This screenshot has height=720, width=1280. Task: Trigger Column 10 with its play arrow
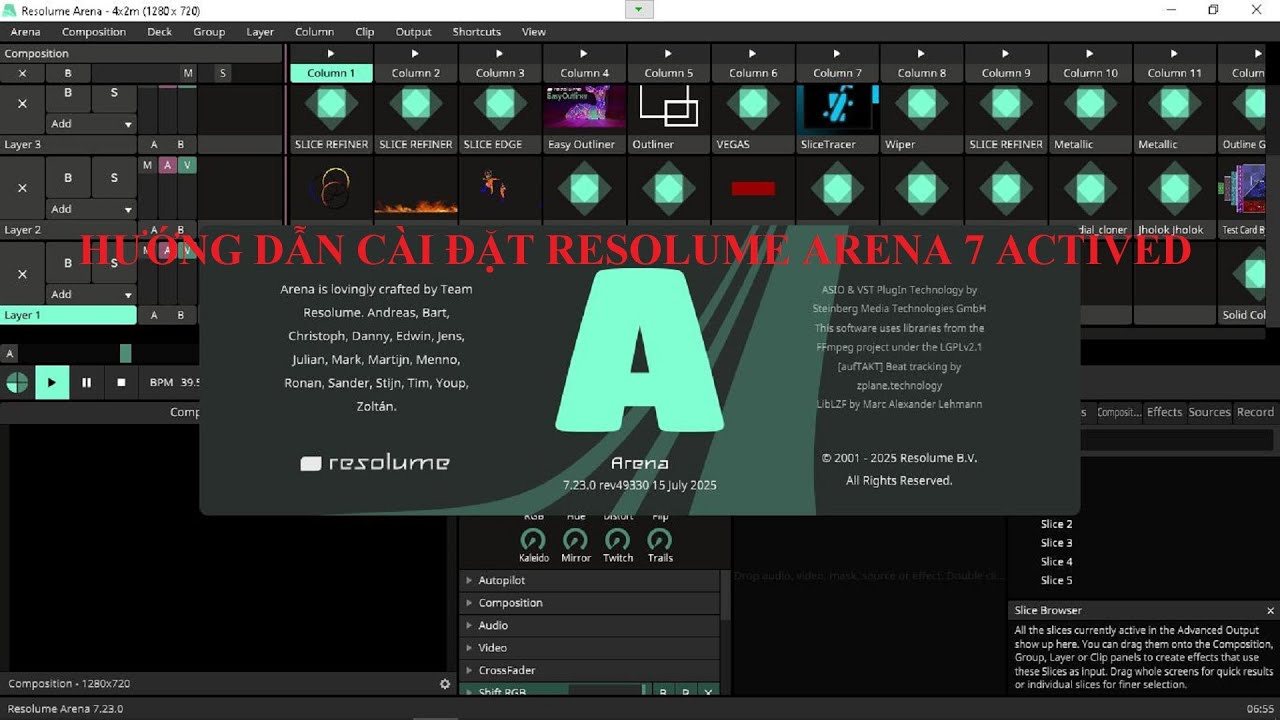coord(1090,53)
